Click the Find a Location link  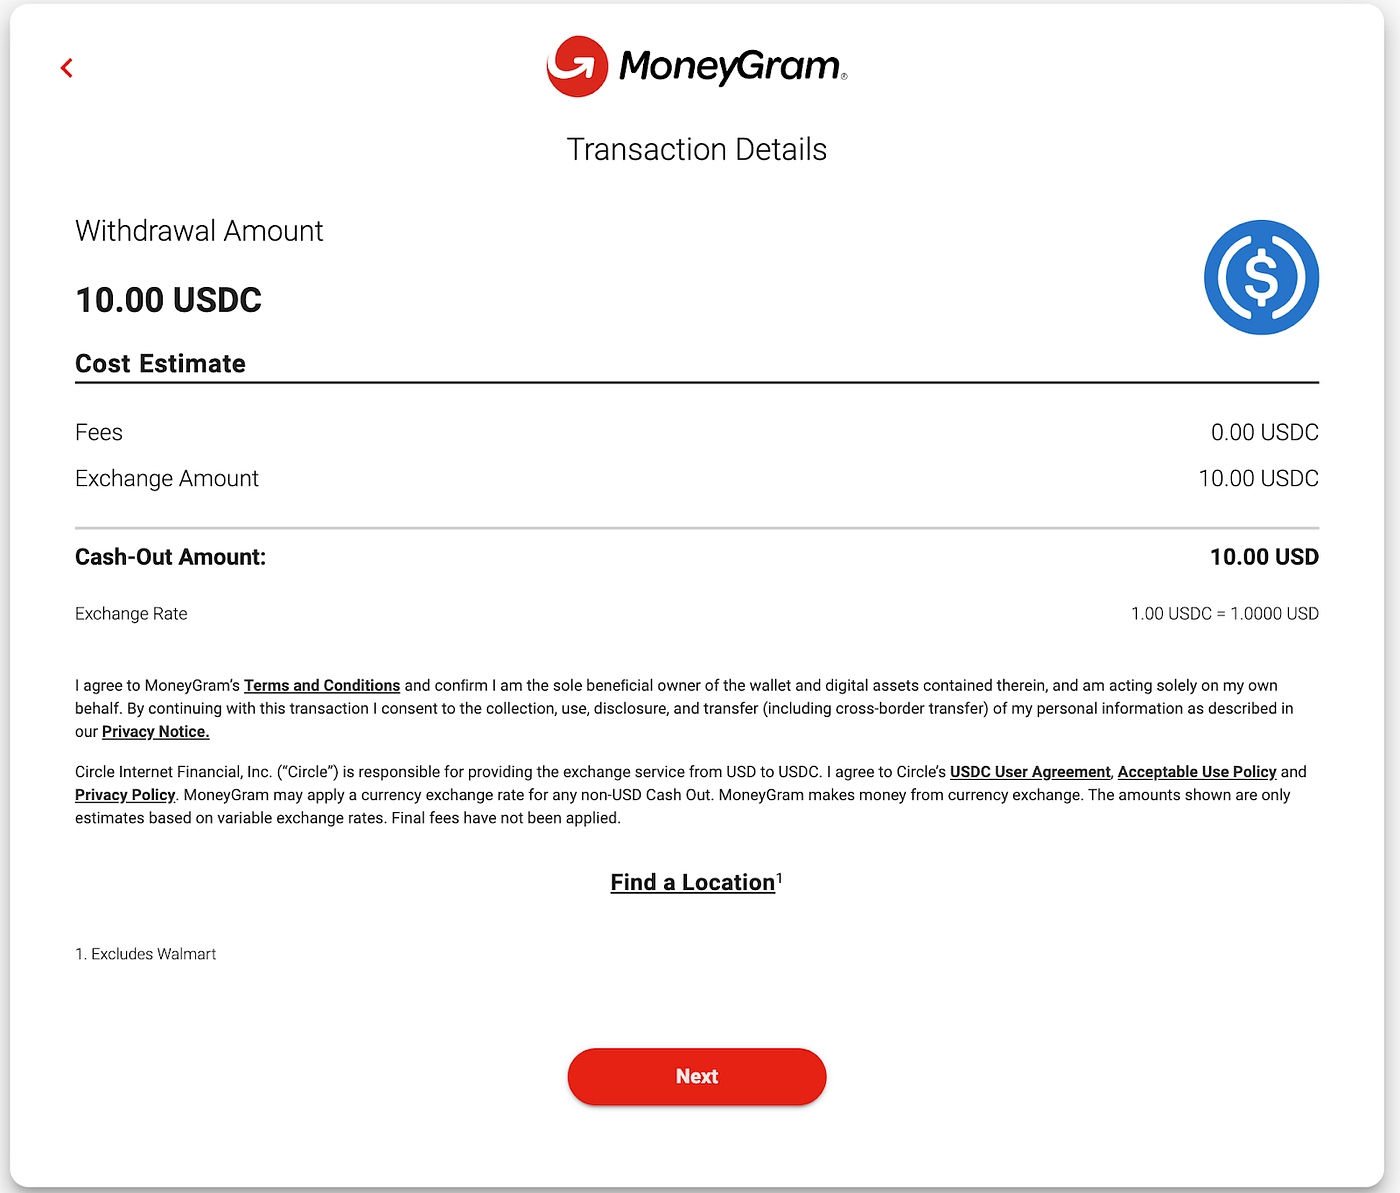[693, 882]
